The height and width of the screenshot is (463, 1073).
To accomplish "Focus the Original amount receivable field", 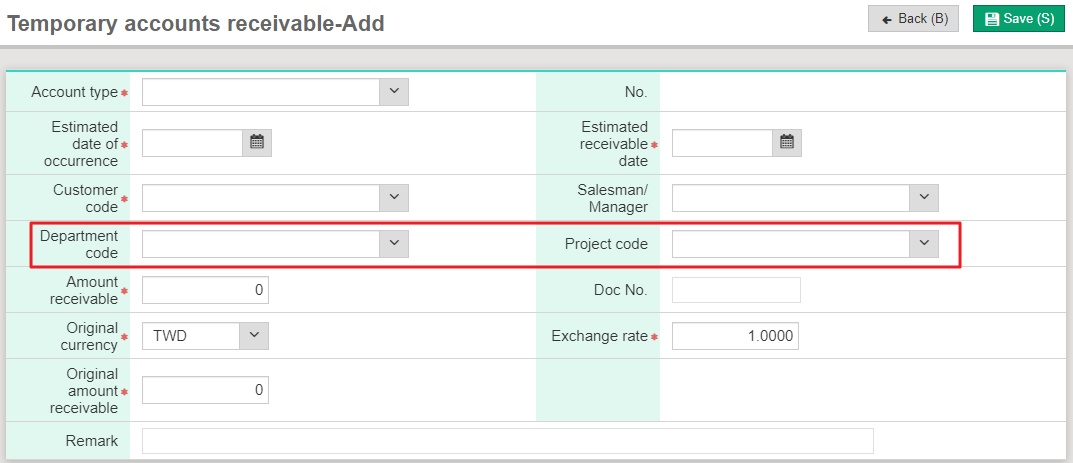I will pos(205,390).
